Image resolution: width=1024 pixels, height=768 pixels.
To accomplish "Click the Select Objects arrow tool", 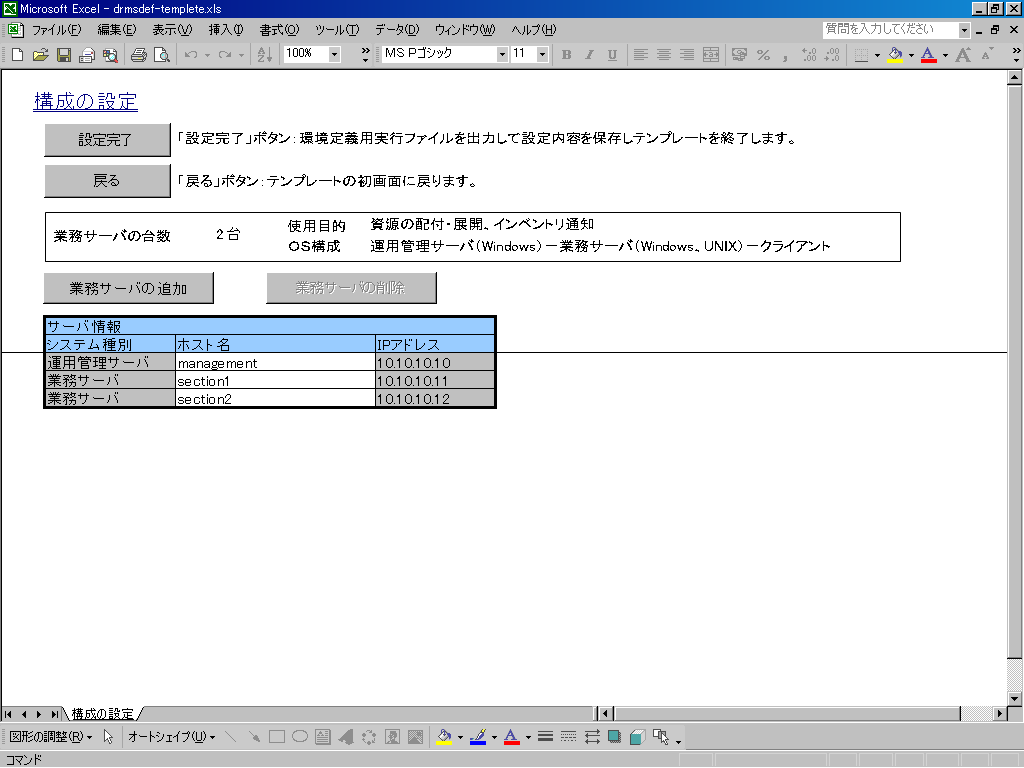I will pyautogui.click(x=109, y=737).
